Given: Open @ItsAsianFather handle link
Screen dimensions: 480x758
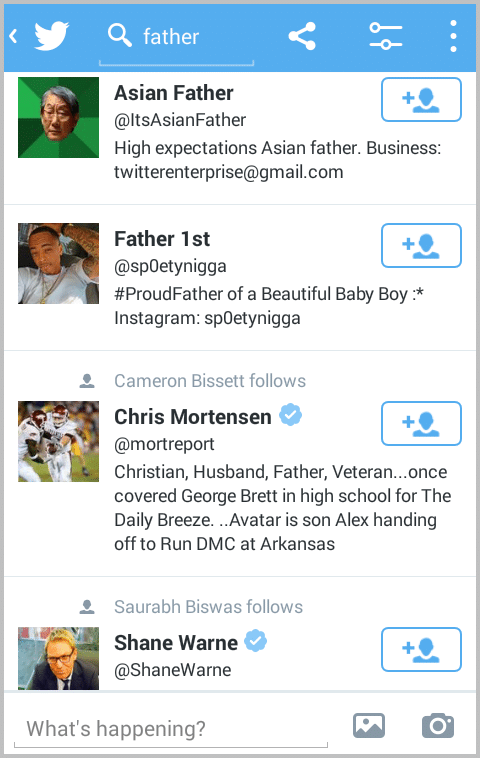Looking at the screenshot, I should click(x=180, y=120).
